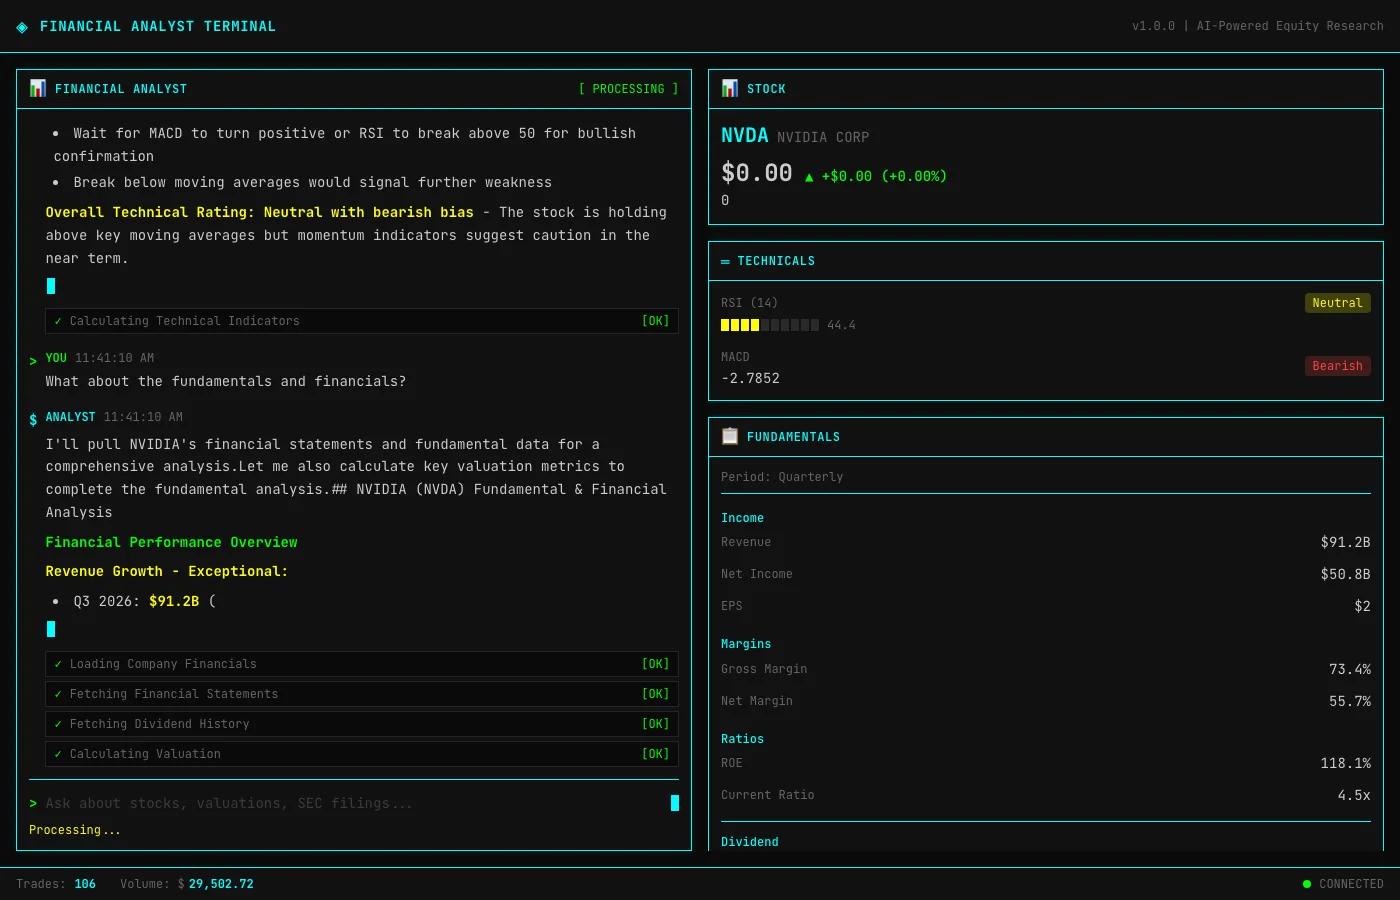The image size is (1400, 900).
Task: Expand the Calculating Technical Indicators row
Action: [x=361, y=321]
